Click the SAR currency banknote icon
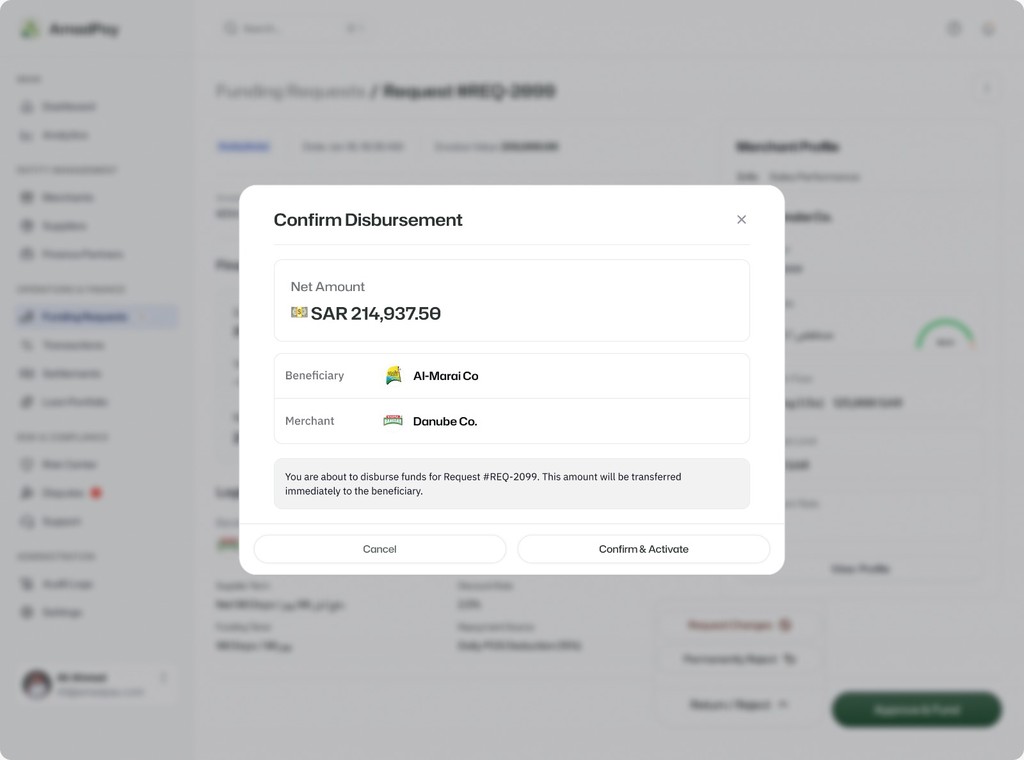The height and width of the screenshot is (760, 1024). (x=299, y=313)
